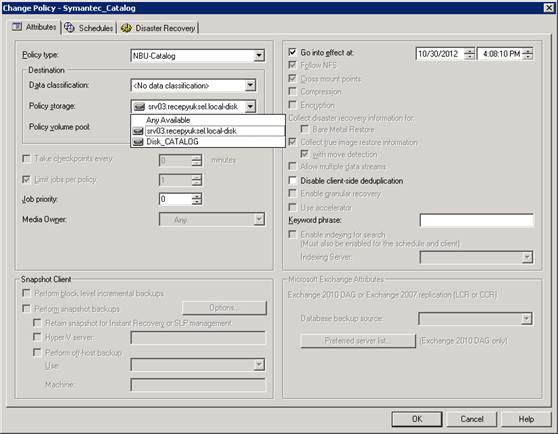The width and height of the screenshot is (558, 434).
Task: Choose Disk_CATALOG from storage list
Action: pyautogui.click(x=208, y=142)
